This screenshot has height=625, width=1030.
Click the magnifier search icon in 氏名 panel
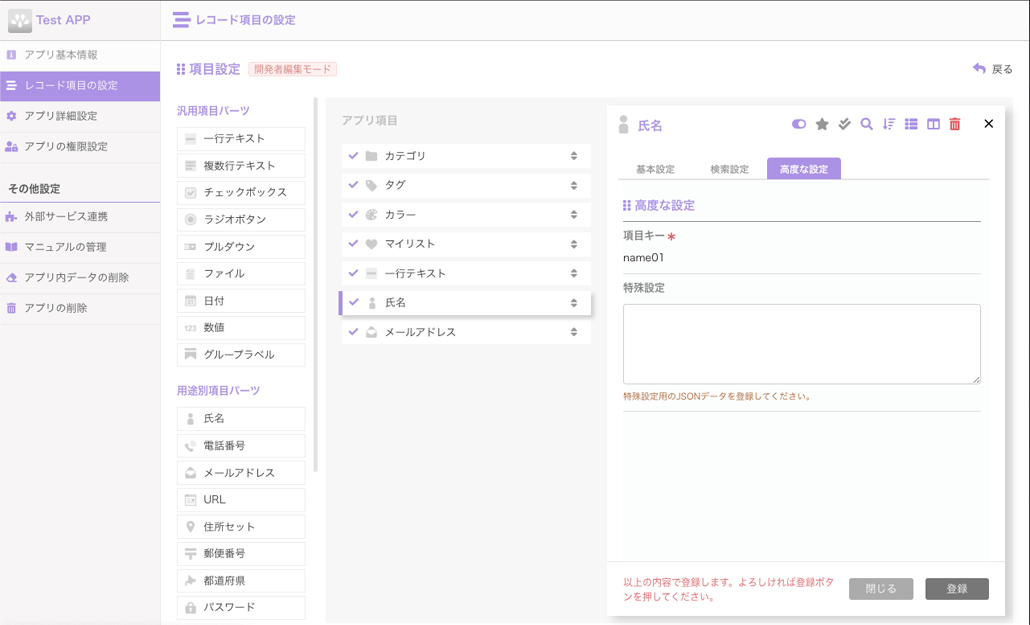click(866, 124)
